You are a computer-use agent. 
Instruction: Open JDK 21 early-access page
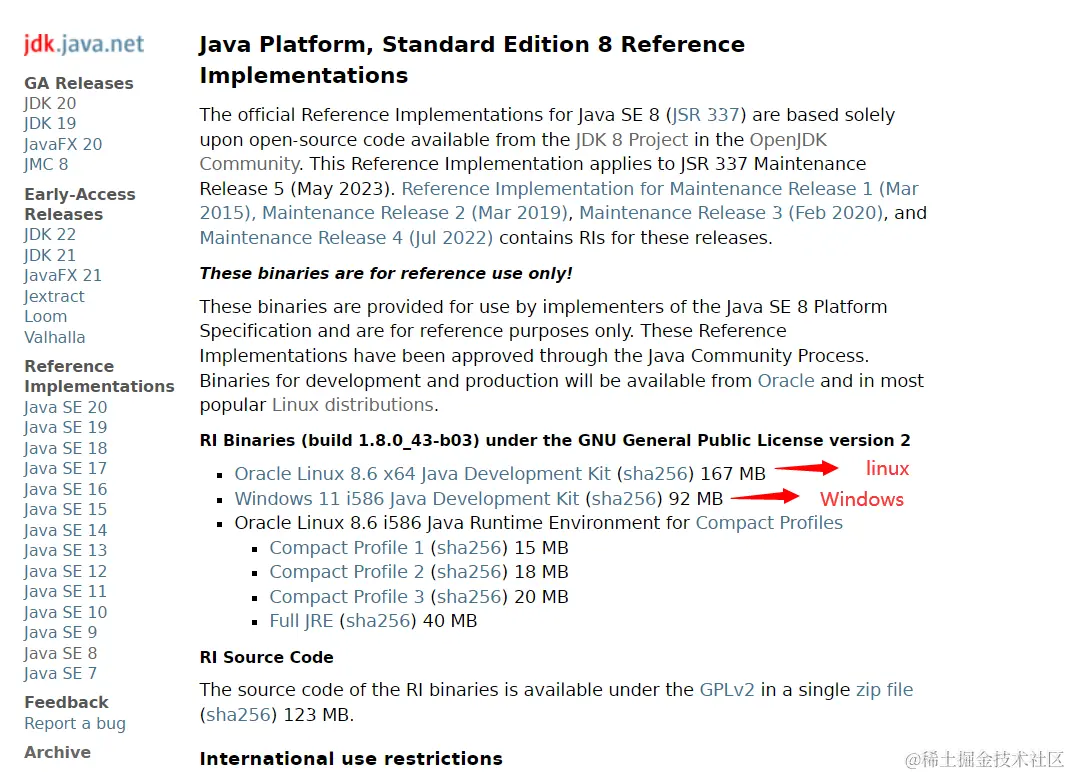tap(50, 255)
